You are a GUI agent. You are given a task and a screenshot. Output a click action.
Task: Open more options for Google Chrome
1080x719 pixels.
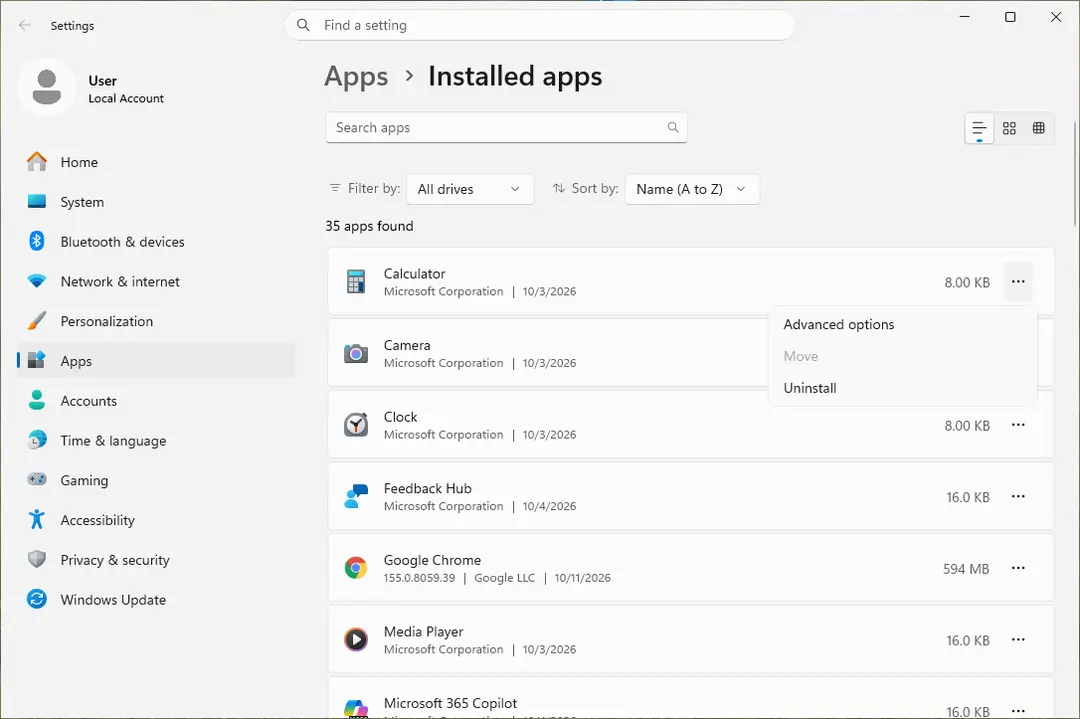pos(1018,568)
